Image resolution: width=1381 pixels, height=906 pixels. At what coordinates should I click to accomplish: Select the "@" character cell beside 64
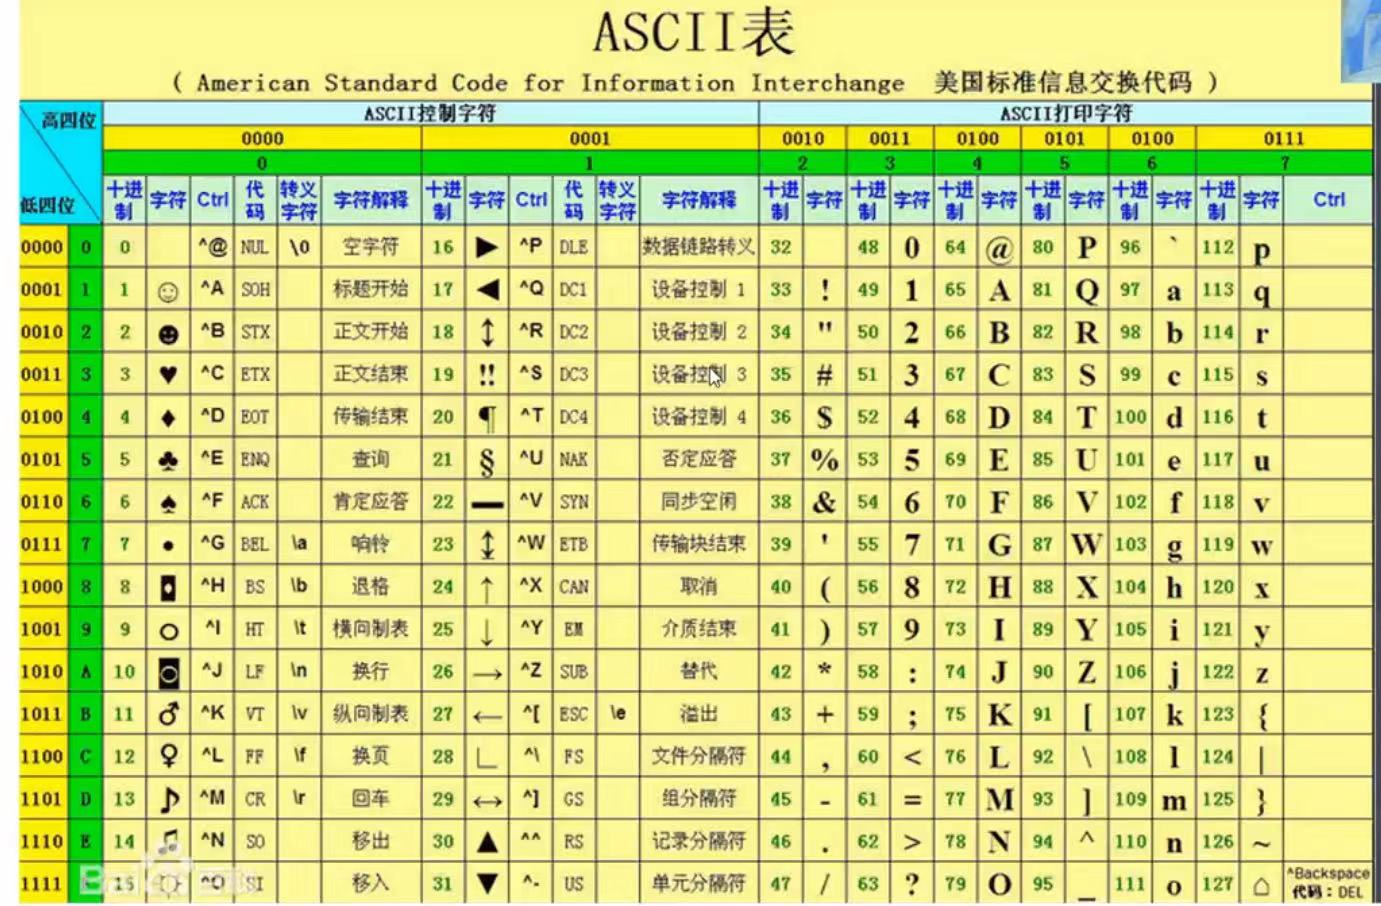(x=999, y=249)
